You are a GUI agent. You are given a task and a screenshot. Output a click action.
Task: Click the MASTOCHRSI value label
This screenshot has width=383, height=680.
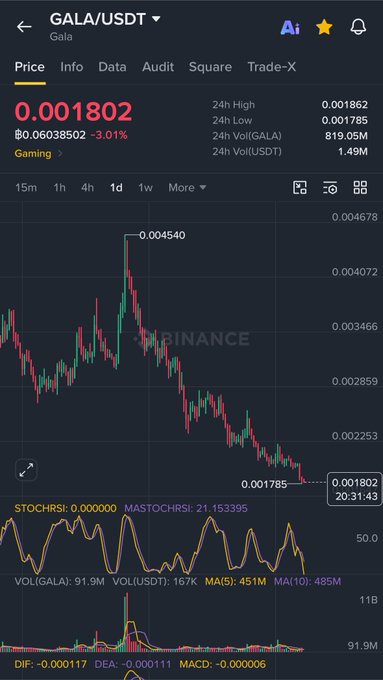click(x=186, y=508)
